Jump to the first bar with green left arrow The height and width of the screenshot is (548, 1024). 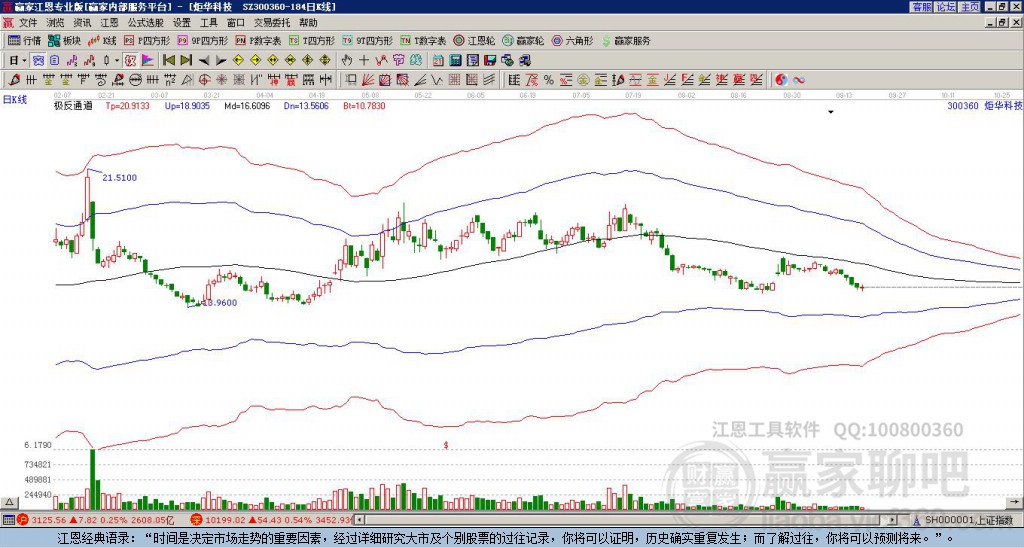[168, 60]
